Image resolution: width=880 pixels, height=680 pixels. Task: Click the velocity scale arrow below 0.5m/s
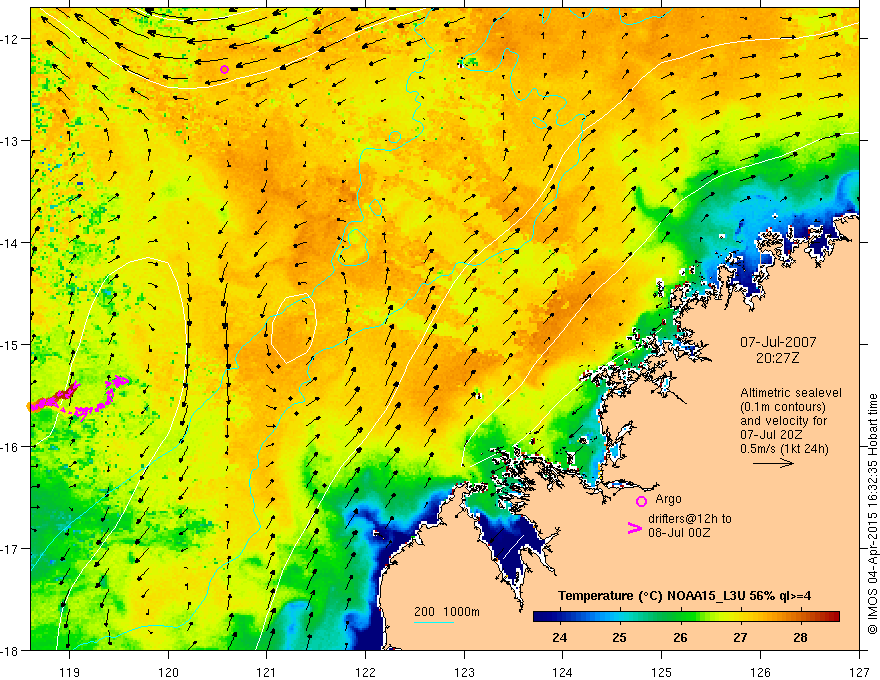click(773, 463)
